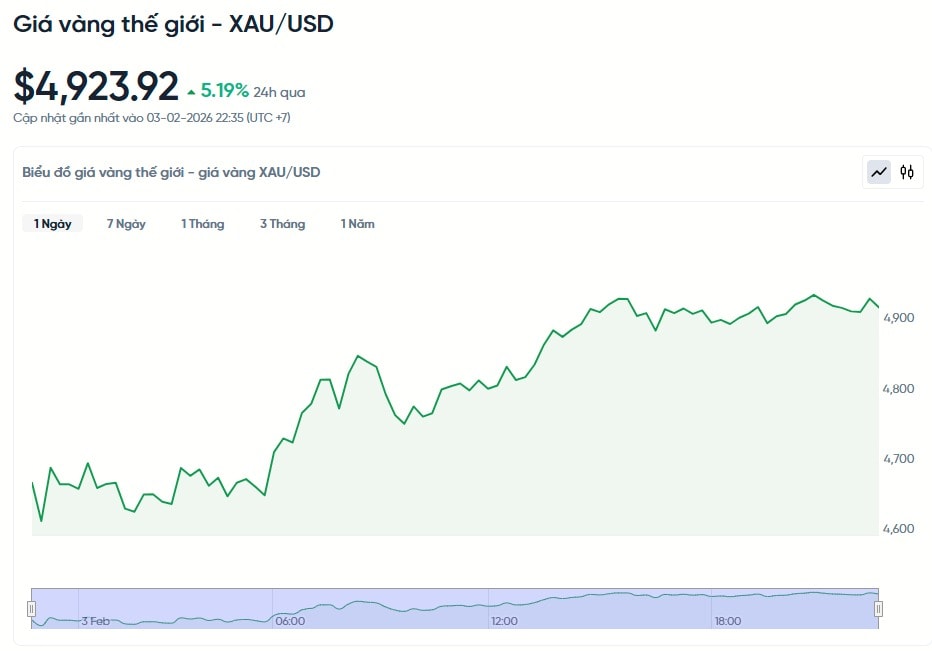Click the left range navigator handle
Image resolution: width=932 pixels, height=651 pixels.
click(31, 608)
